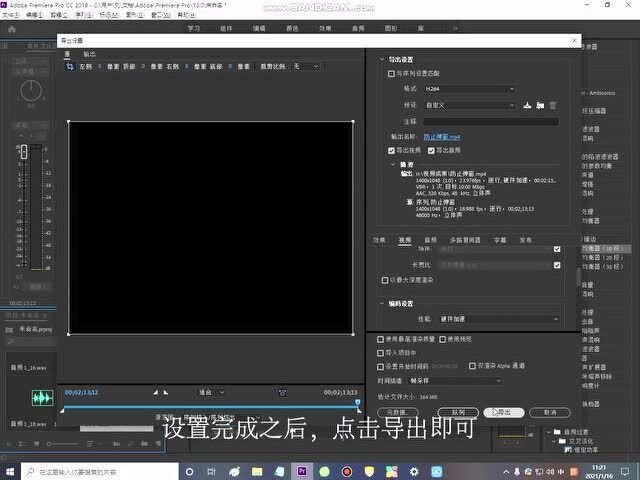Screen dimensions: 640x480
Task: Click the Cortana circle icon on taskbar
Action: 189,471
